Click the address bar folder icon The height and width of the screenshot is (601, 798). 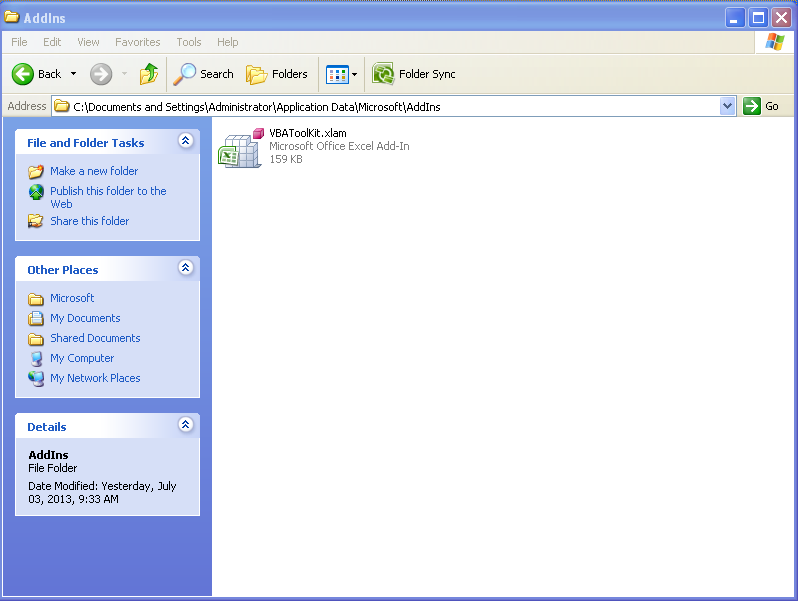coord(62,106)
